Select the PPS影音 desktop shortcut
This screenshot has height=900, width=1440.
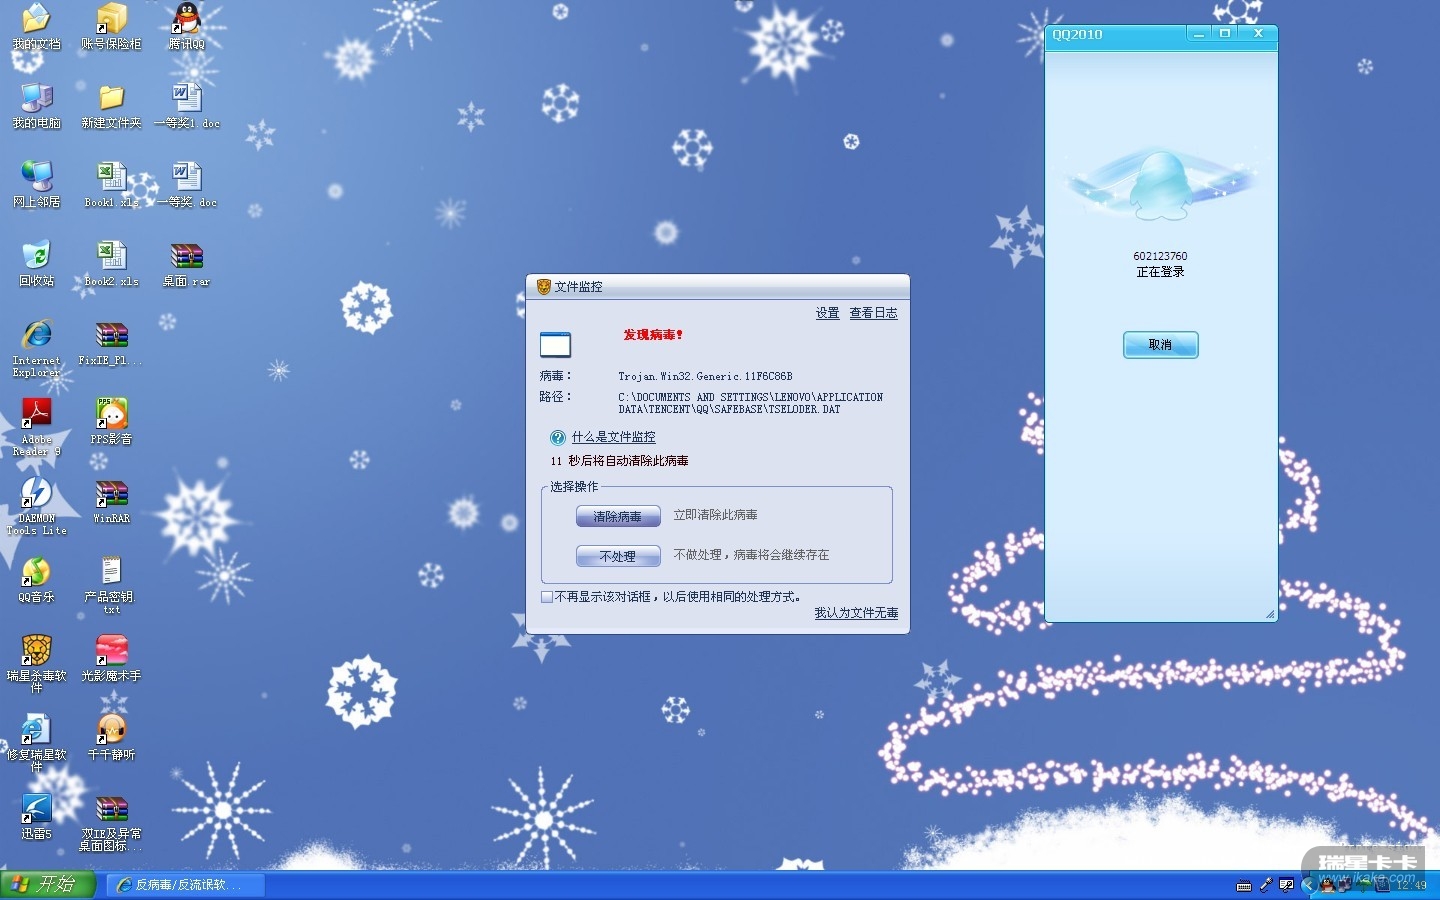[x=111, y=422]
